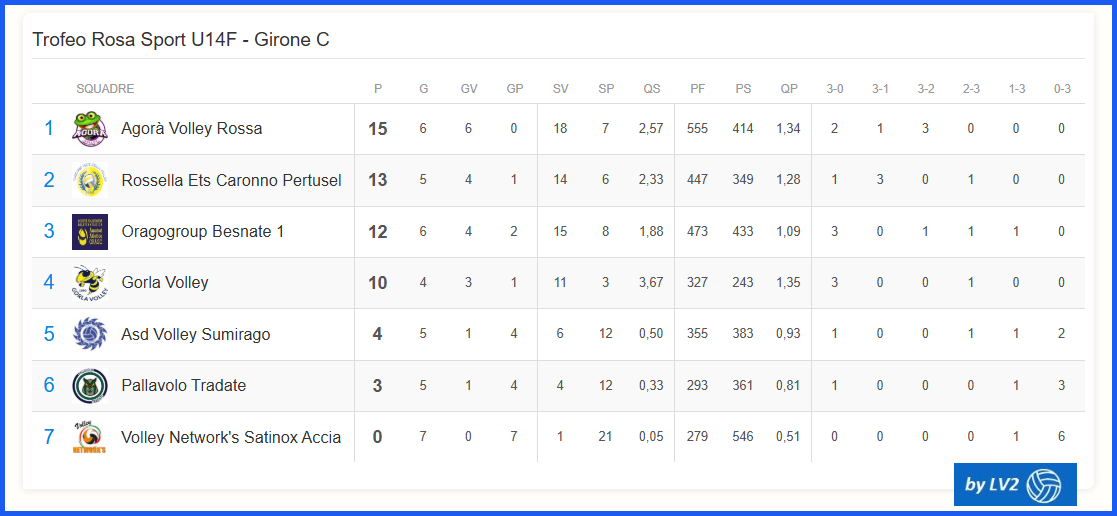Open Agorà Volley Rossa team name
Image resolution: width=1117 pixels, height=516 pixels.
coord(192,128)
